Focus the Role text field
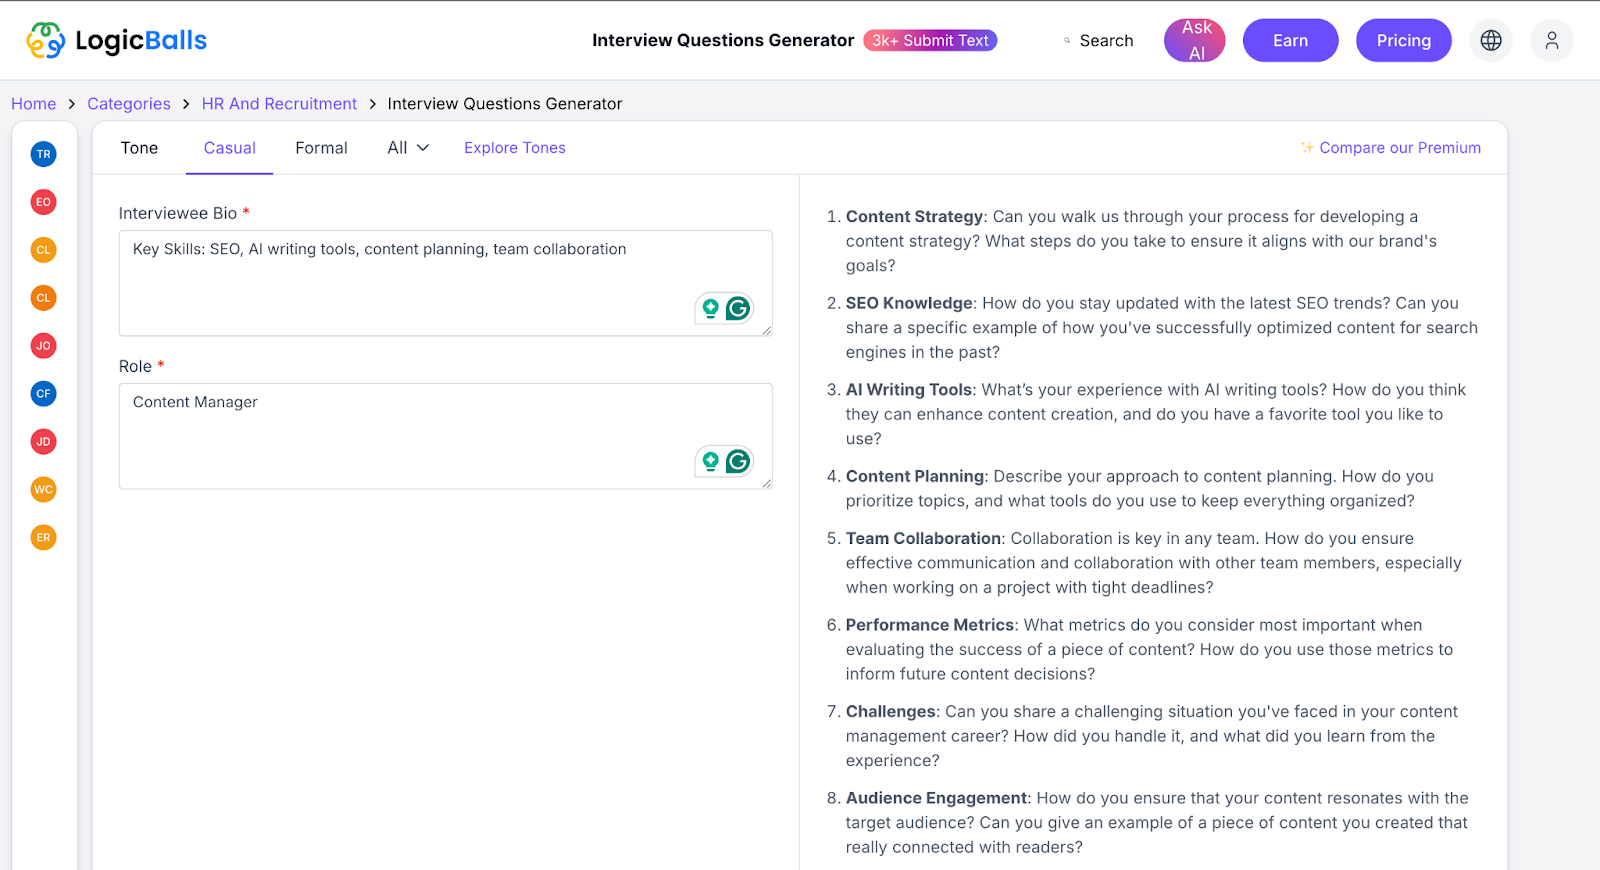1600x870 pixels. 445,436
